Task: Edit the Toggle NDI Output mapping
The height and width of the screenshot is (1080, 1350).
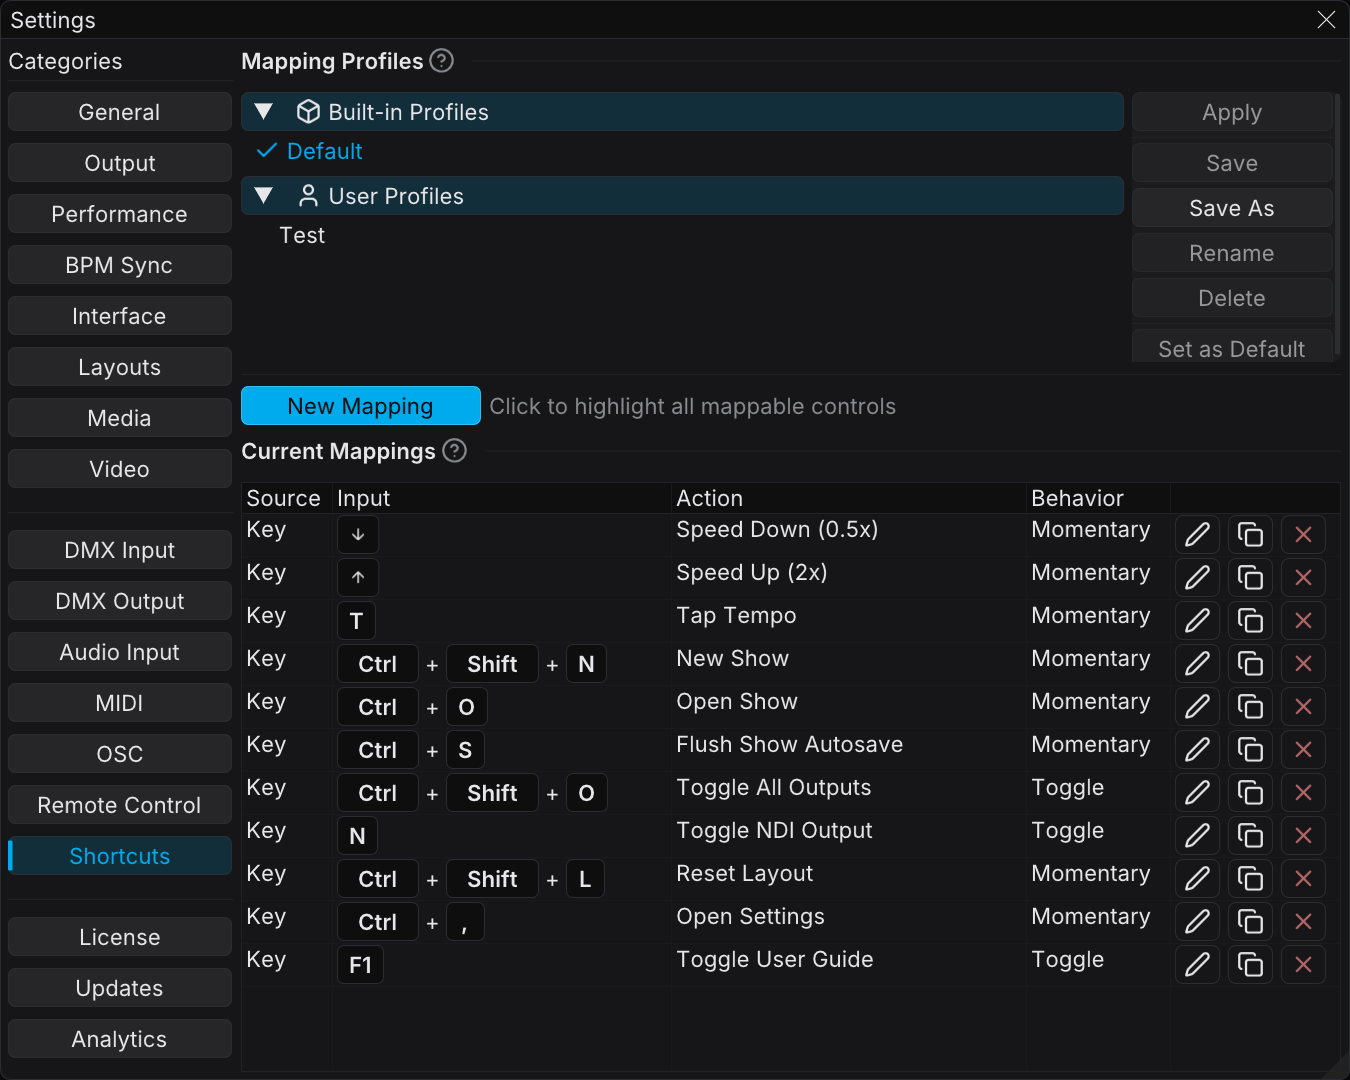Action: 1197,836
